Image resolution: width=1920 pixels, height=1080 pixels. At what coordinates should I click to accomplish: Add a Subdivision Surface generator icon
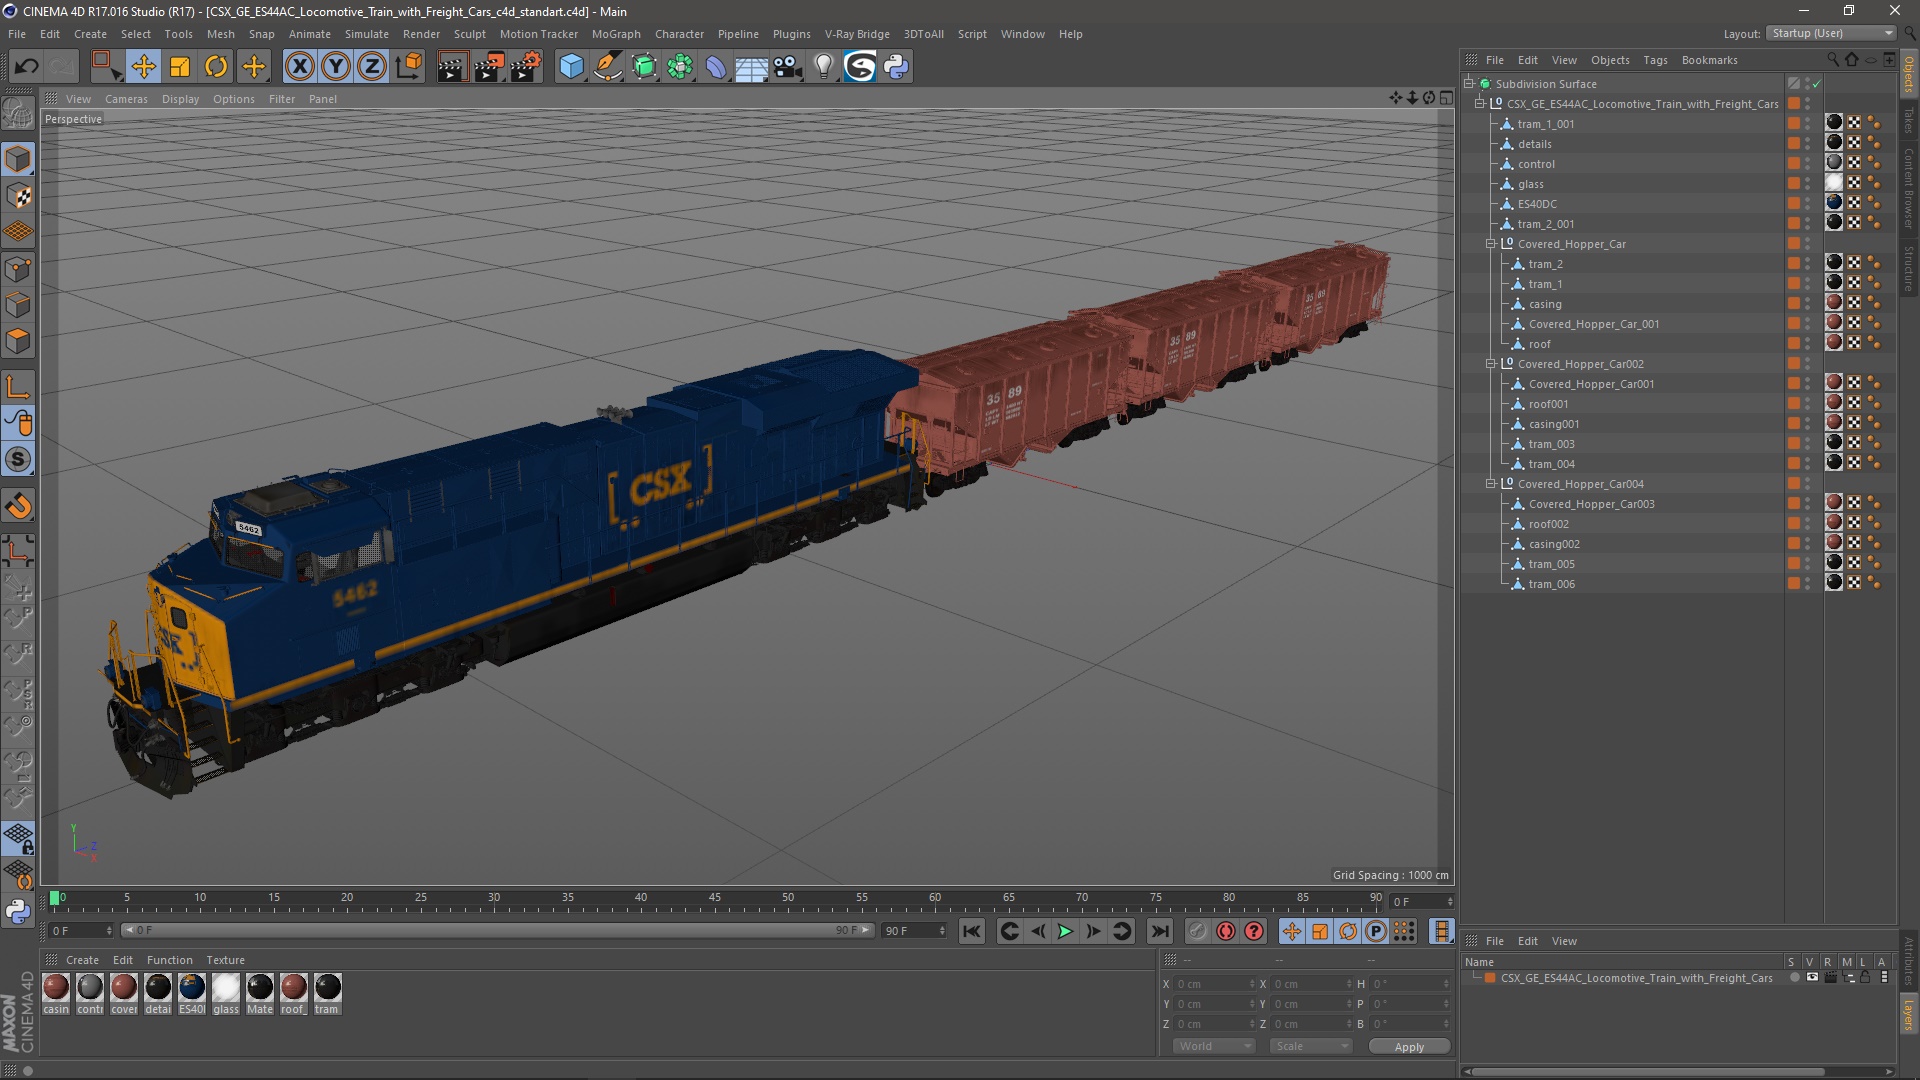644,67
